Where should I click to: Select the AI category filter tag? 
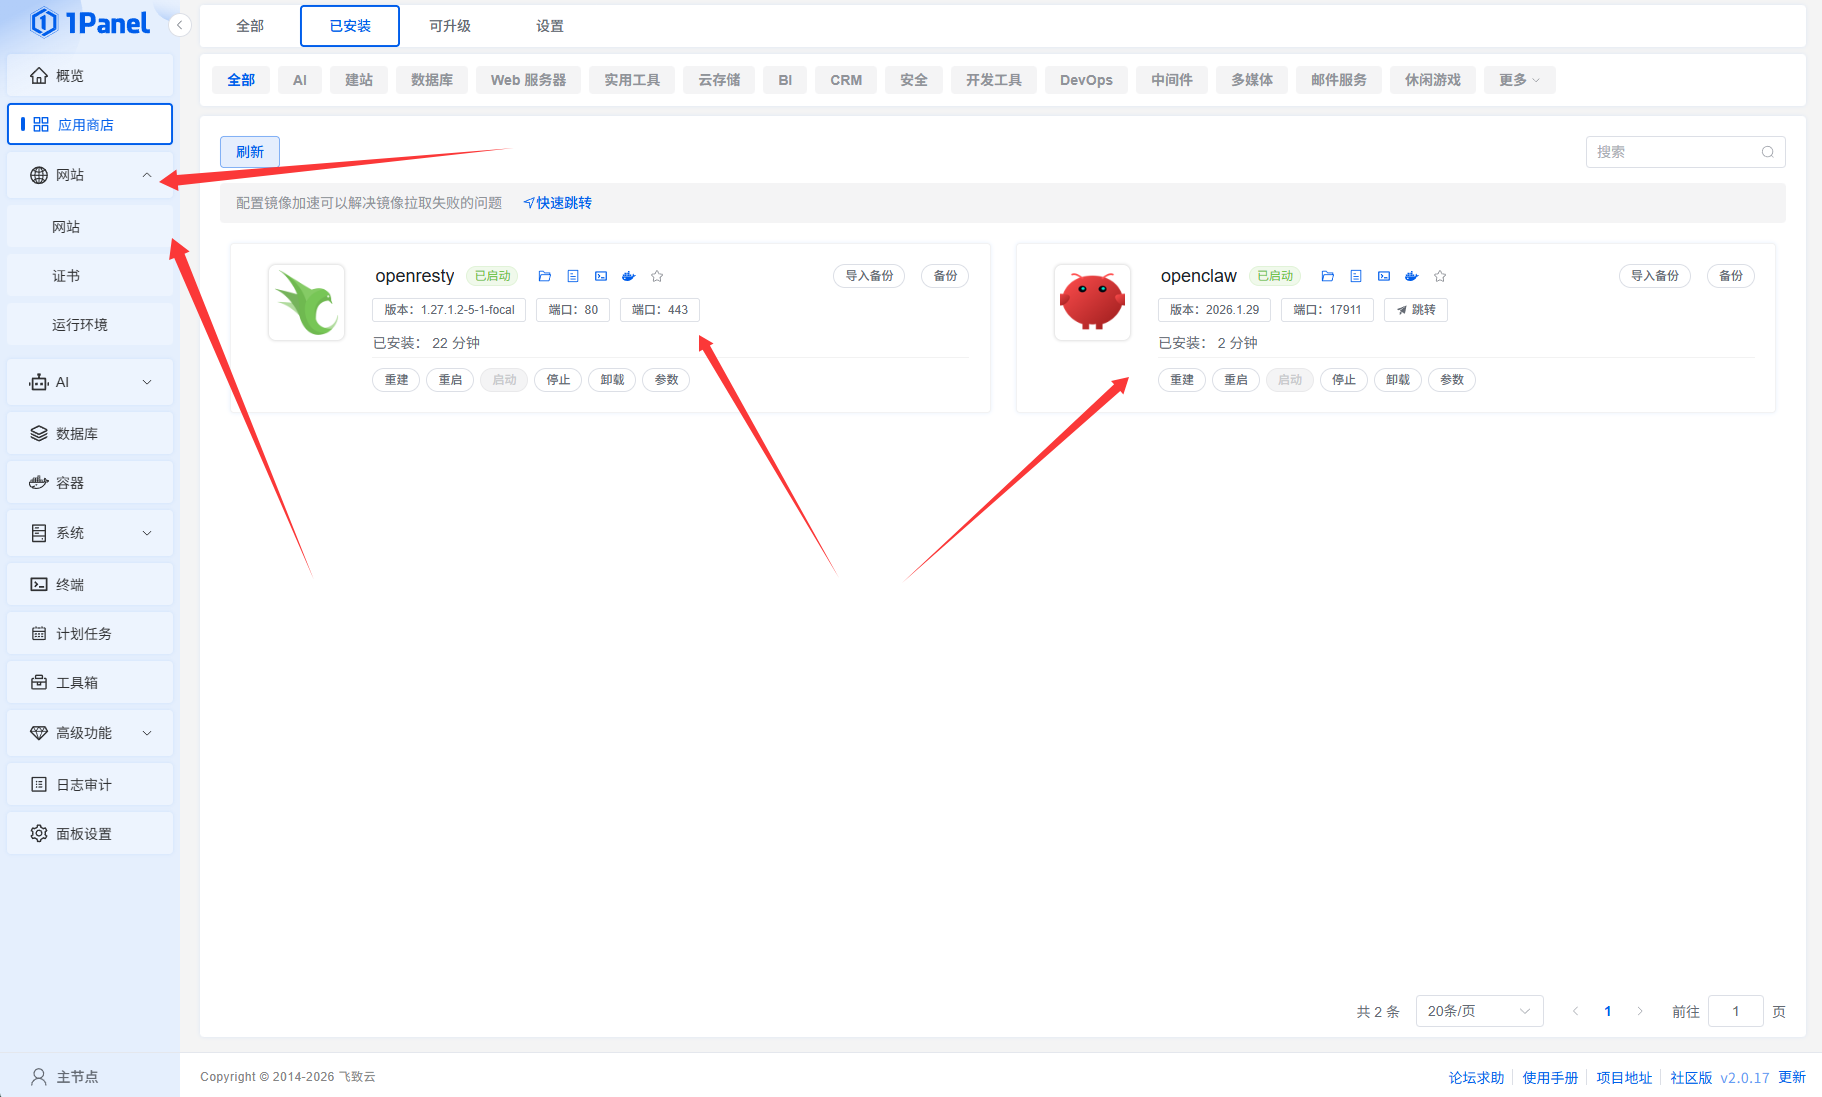300,80
